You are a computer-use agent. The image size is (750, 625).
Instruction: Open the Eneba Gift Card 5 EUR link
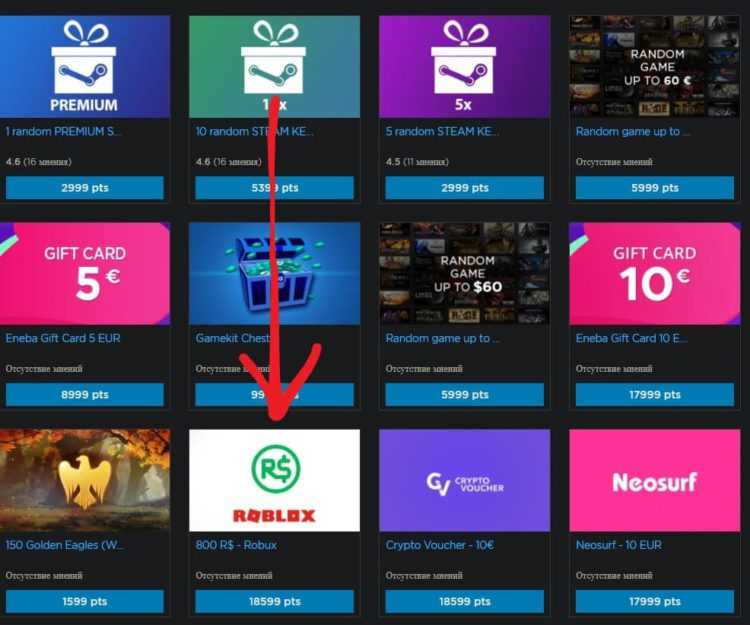pyautogui.click(x=63, y=338)
